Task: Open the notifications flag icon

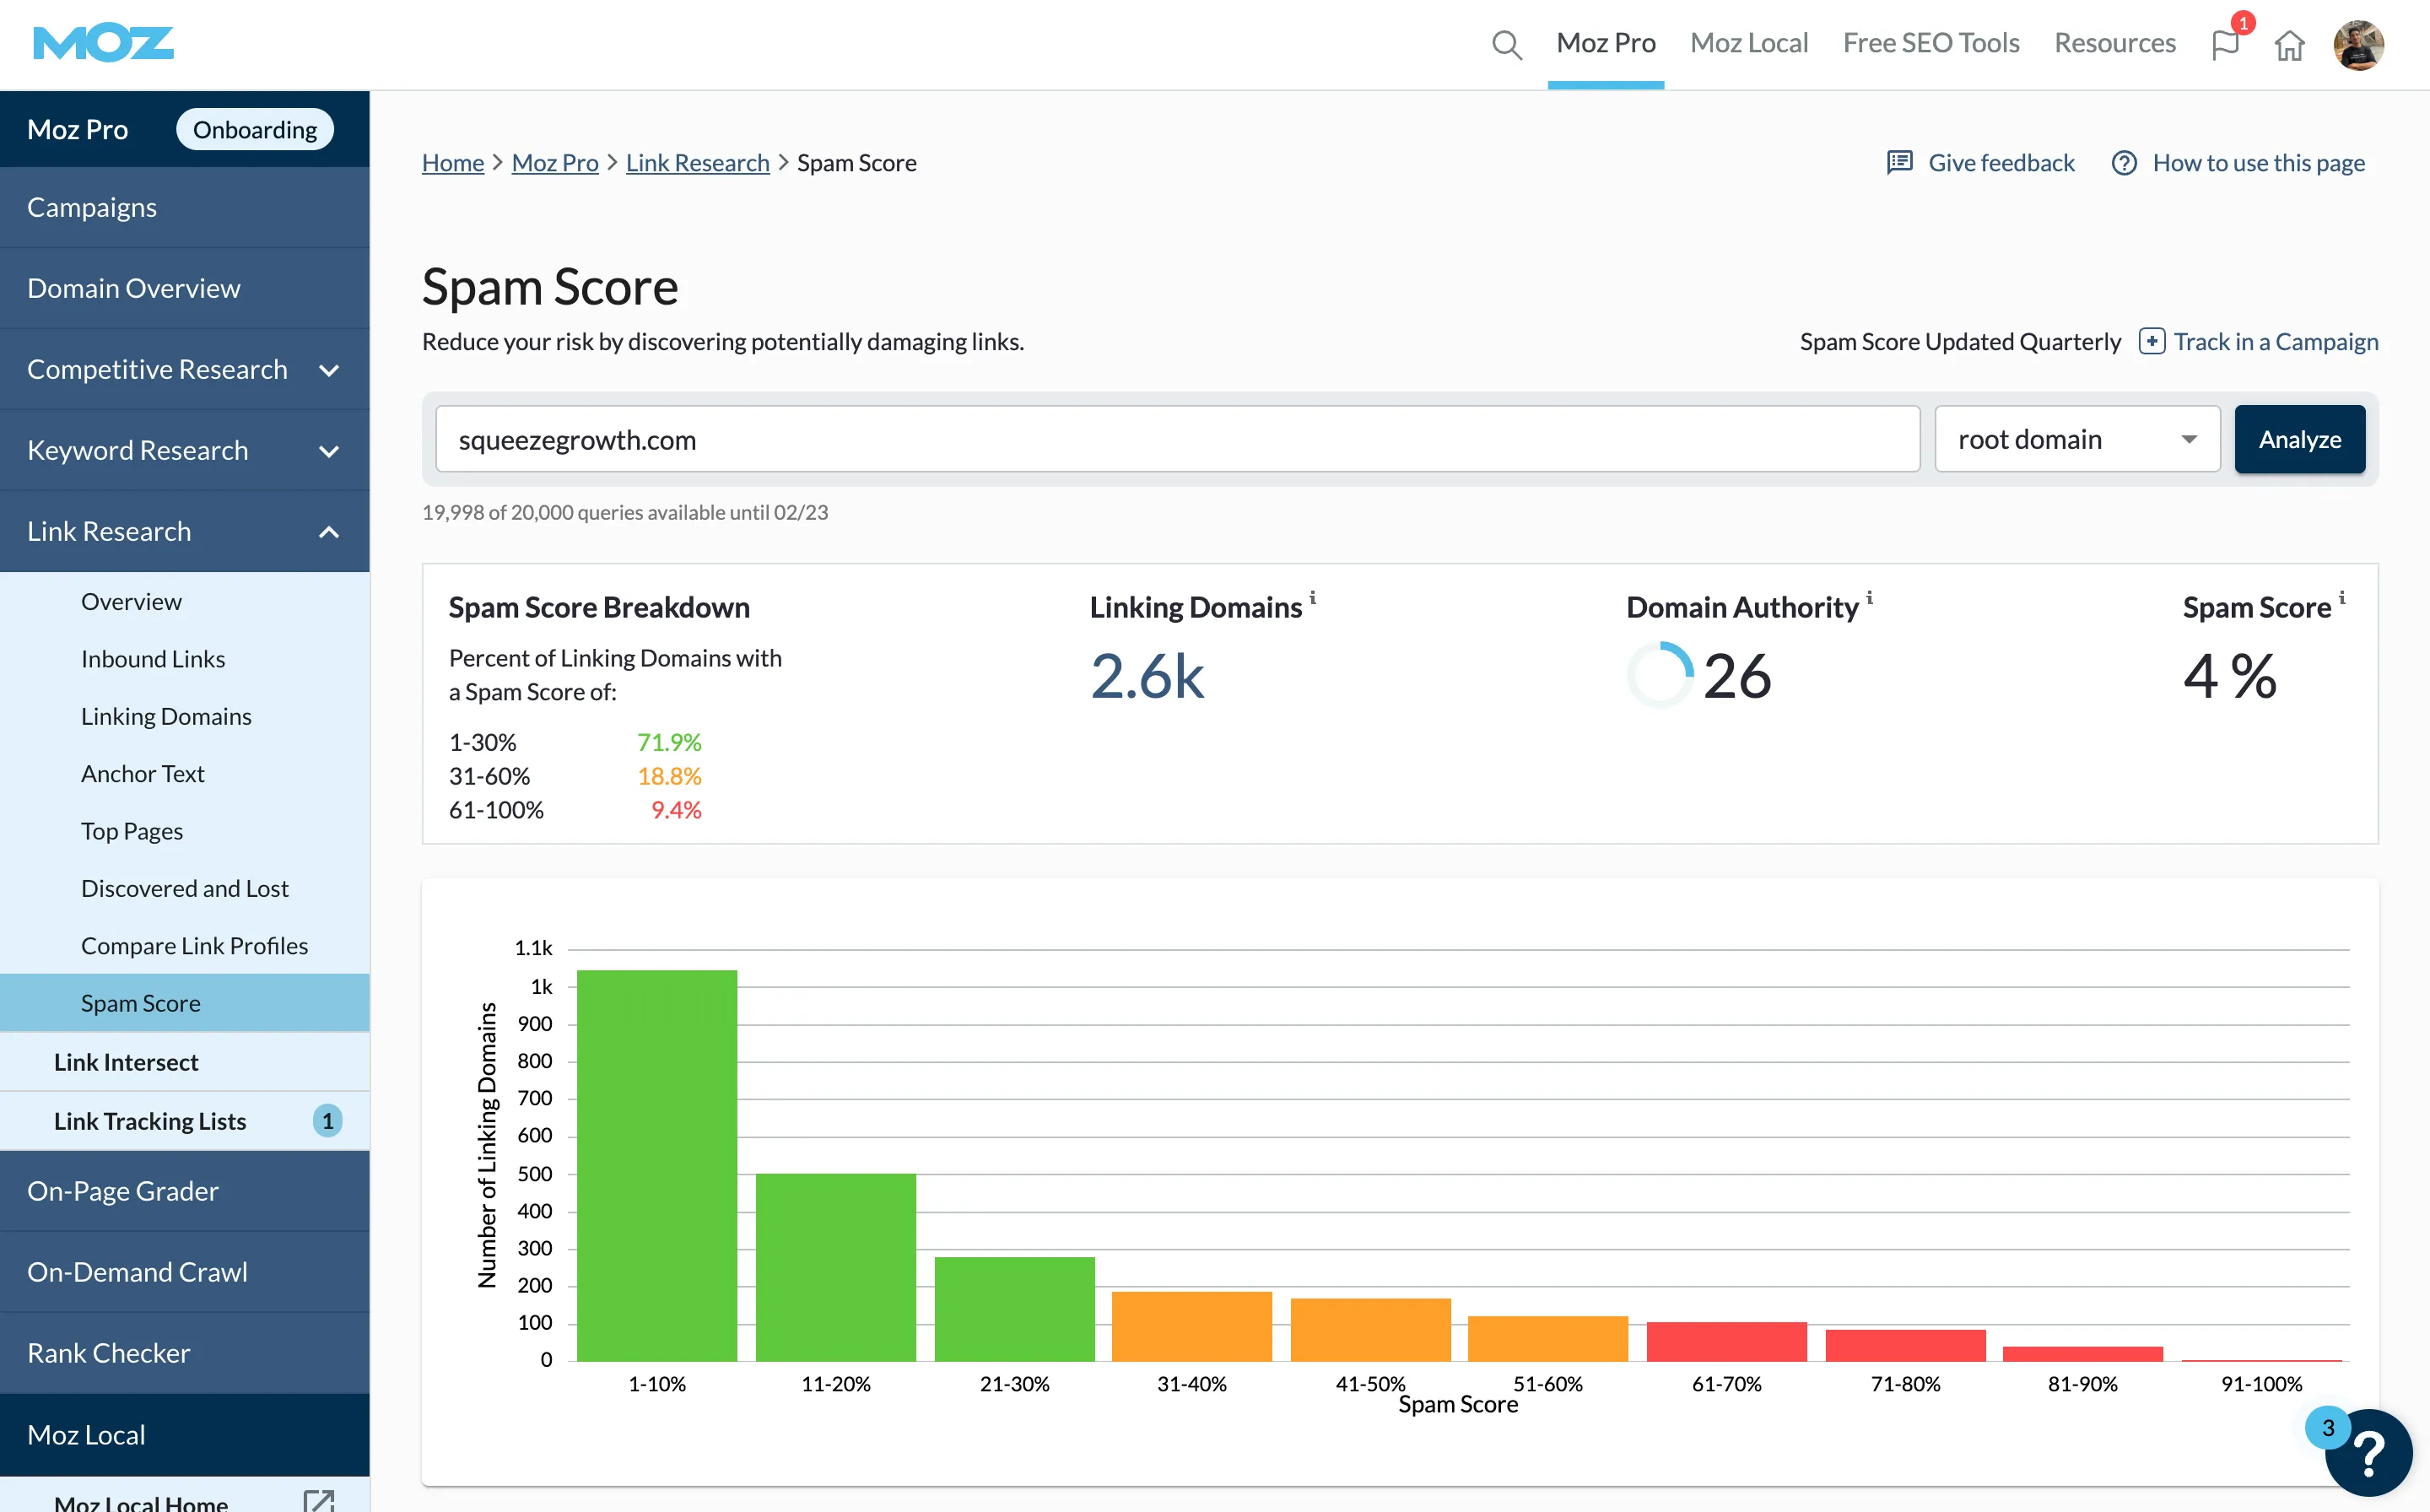Action: click(x=2224, y=45)
